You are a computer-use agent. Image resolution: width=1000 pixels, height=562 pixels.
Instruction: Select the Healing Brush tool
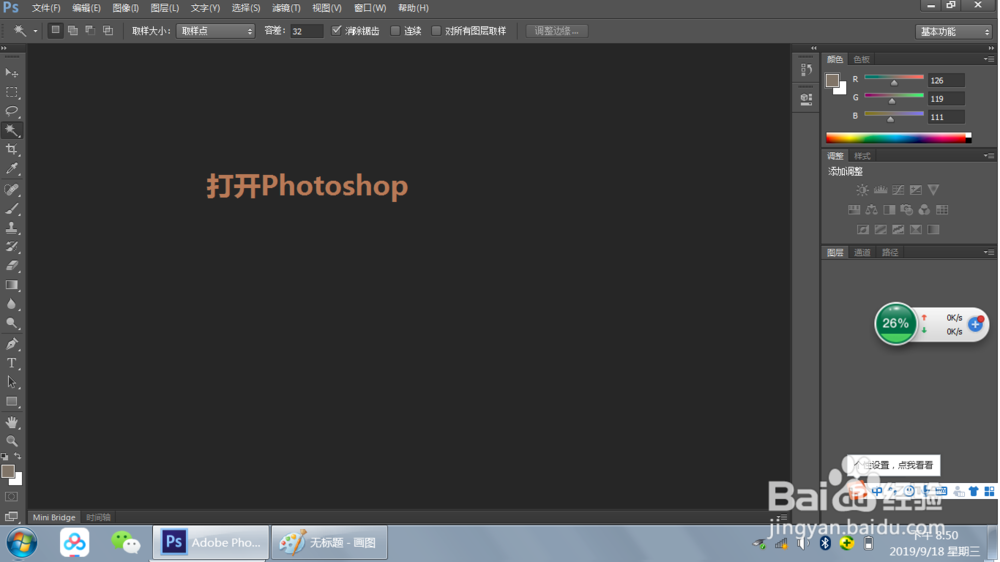[11, 189]
